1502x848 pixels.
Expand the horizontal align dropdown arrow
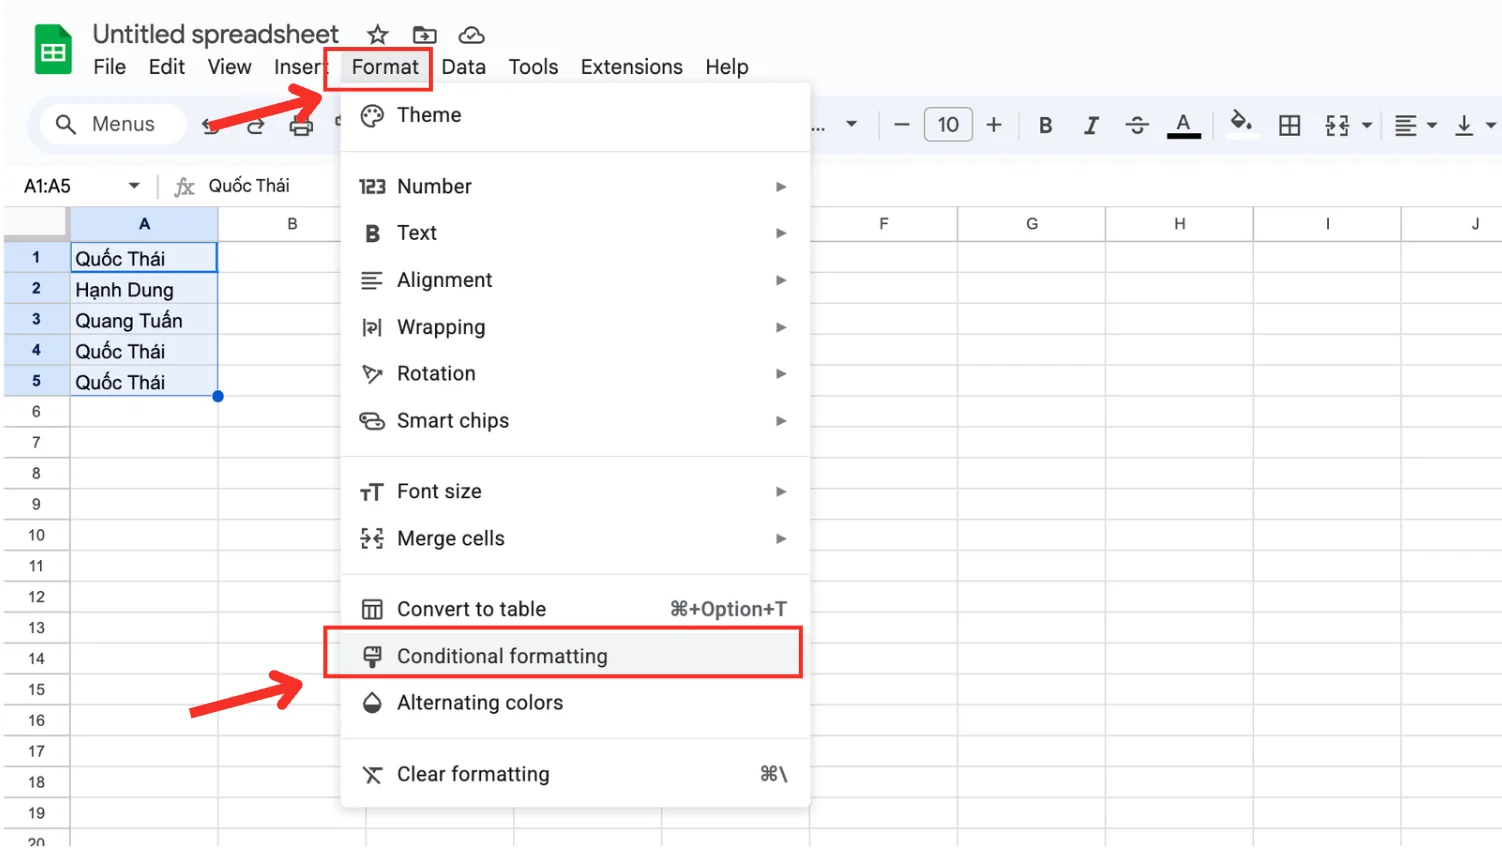click(x=1432, y=126)
